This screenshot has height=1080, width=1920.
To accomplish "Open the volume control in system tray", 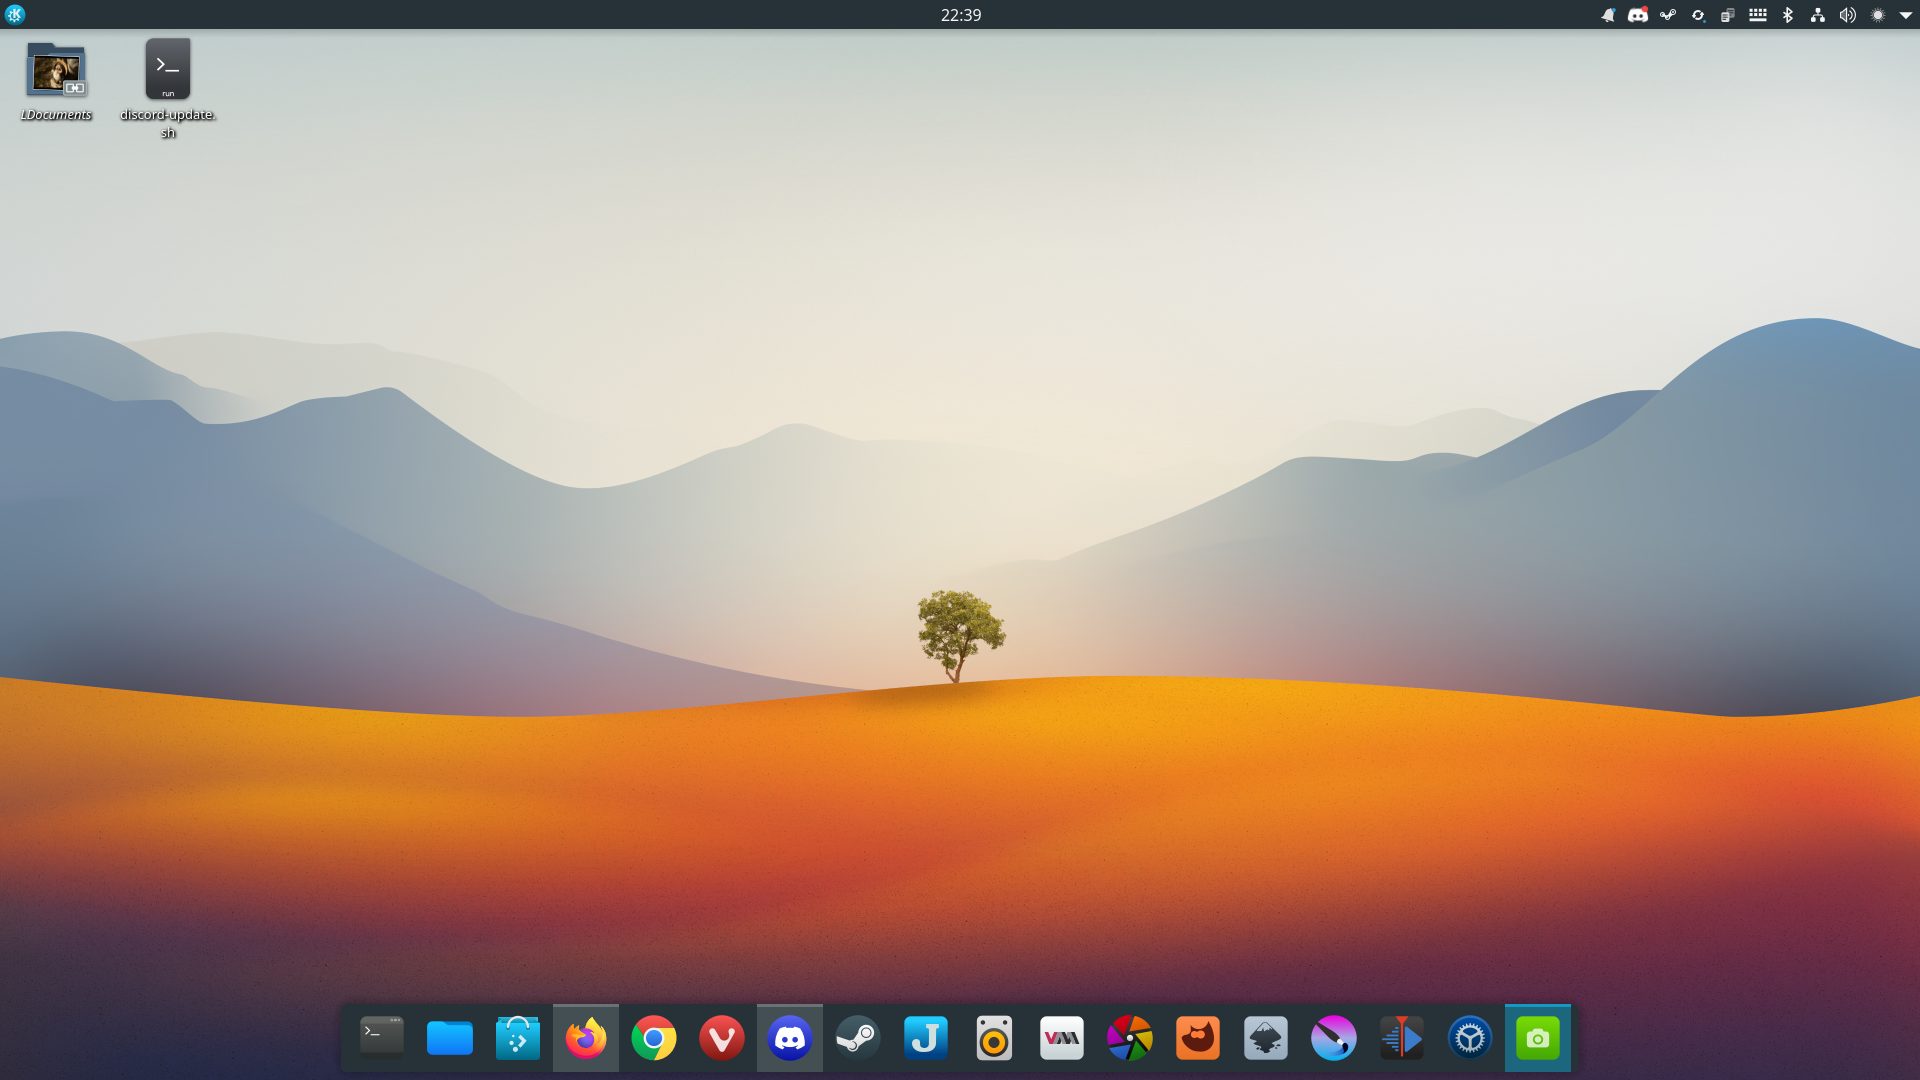I will (x=1848, y=15).
